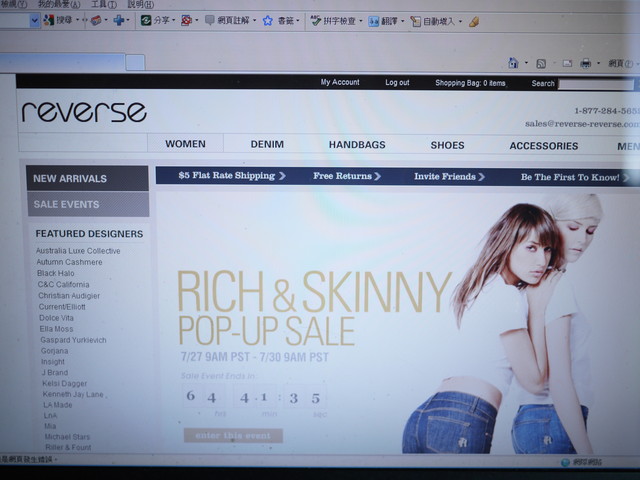The image size is (640, 480).
Task: Open the print dropdown arrow
Action: pos(598,63)
